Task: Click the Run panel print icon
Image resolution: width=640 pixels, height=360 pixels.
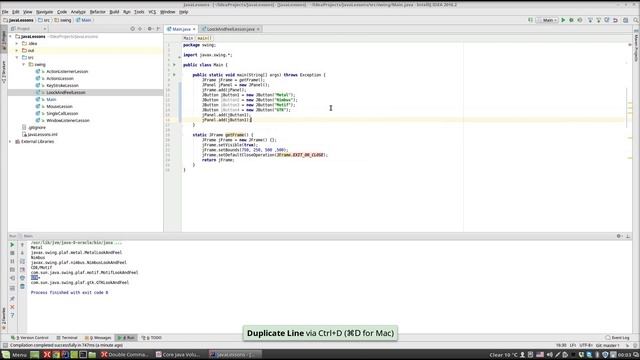Action: (22, 278)
